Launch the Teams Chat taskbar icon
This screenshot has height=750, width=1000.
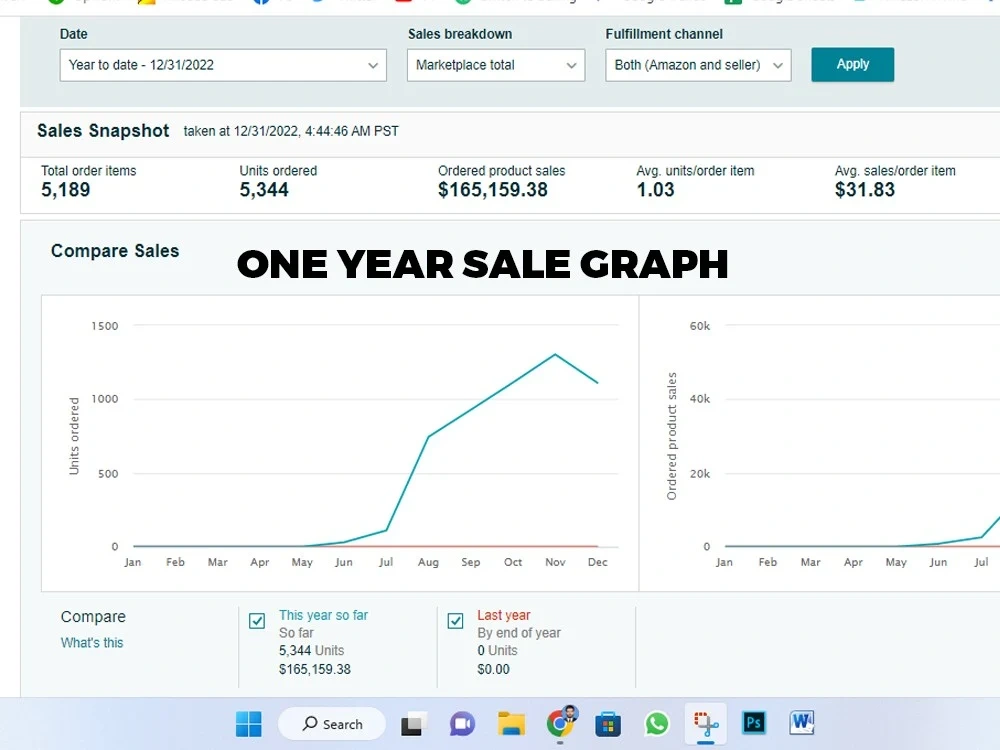462,724
